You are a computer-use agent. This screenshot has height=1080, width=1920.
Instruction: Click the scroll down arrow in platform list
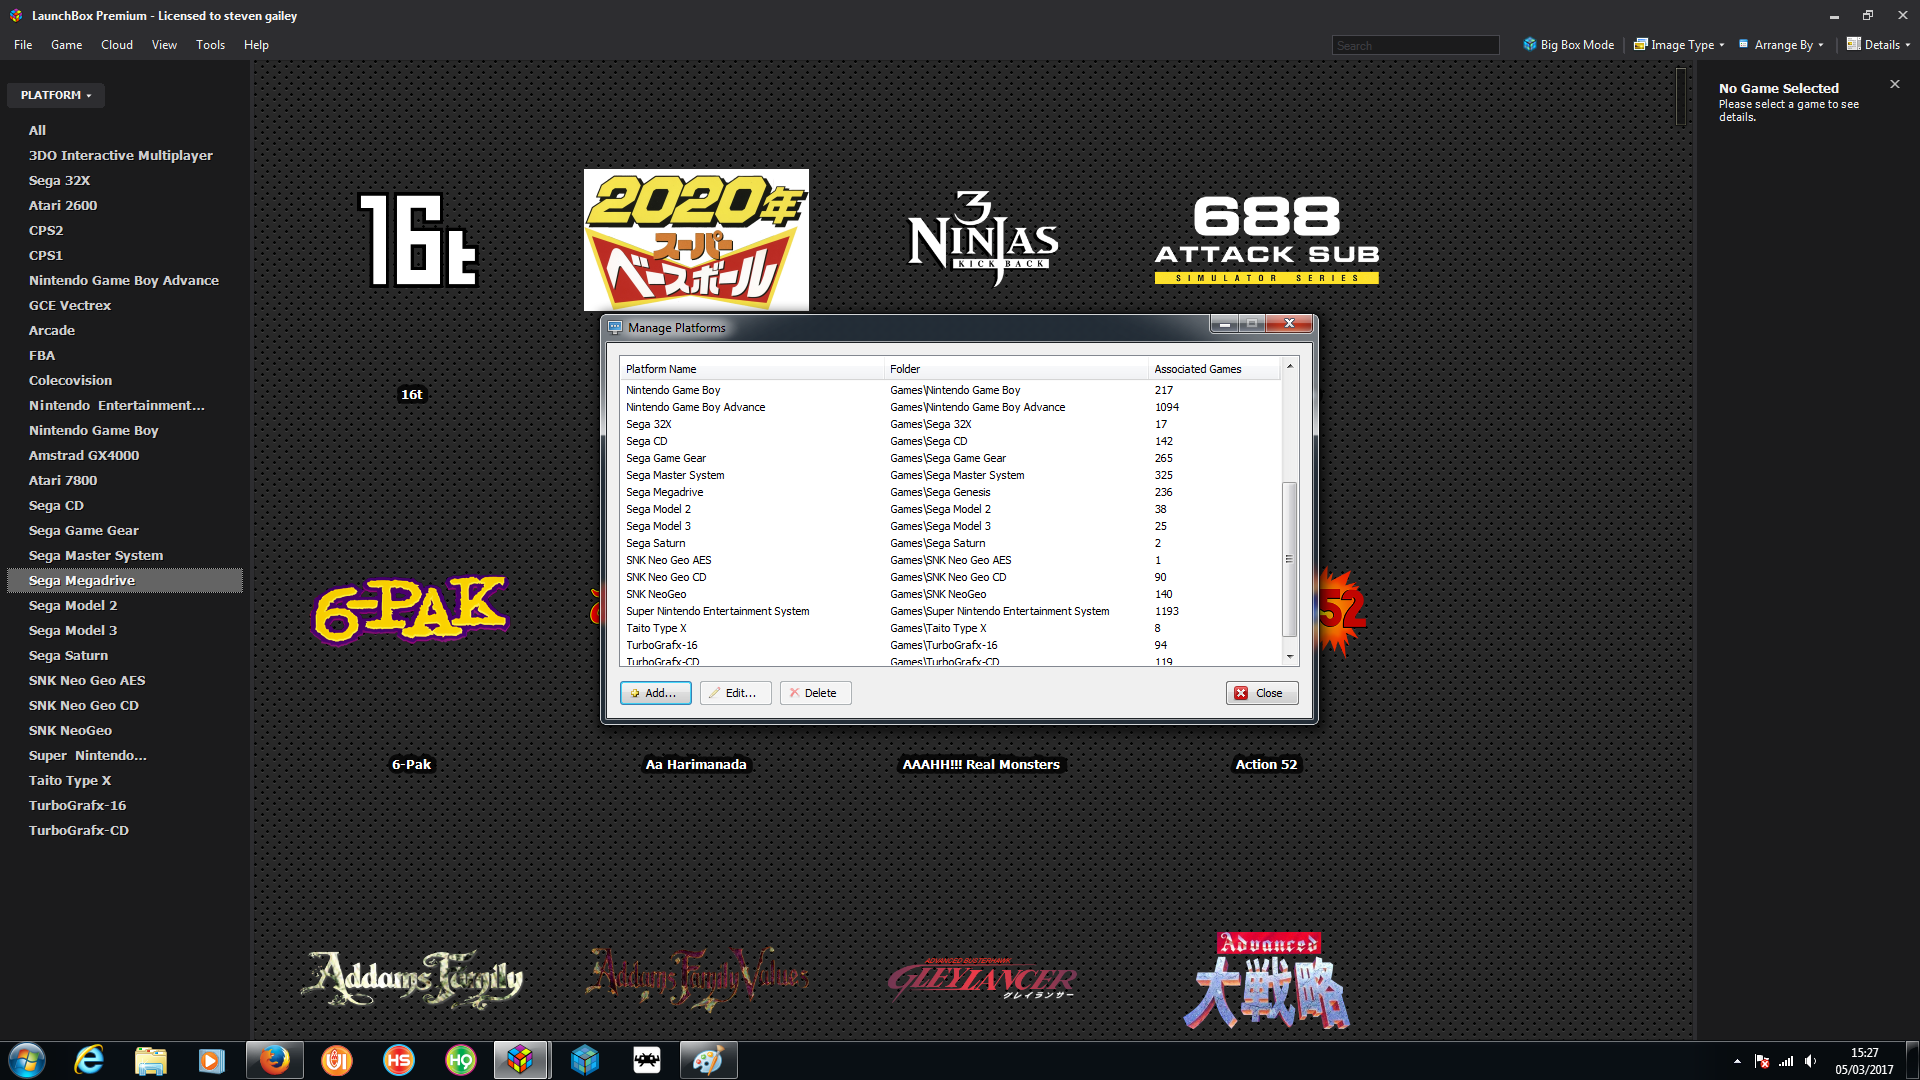tap(1289, 657)
